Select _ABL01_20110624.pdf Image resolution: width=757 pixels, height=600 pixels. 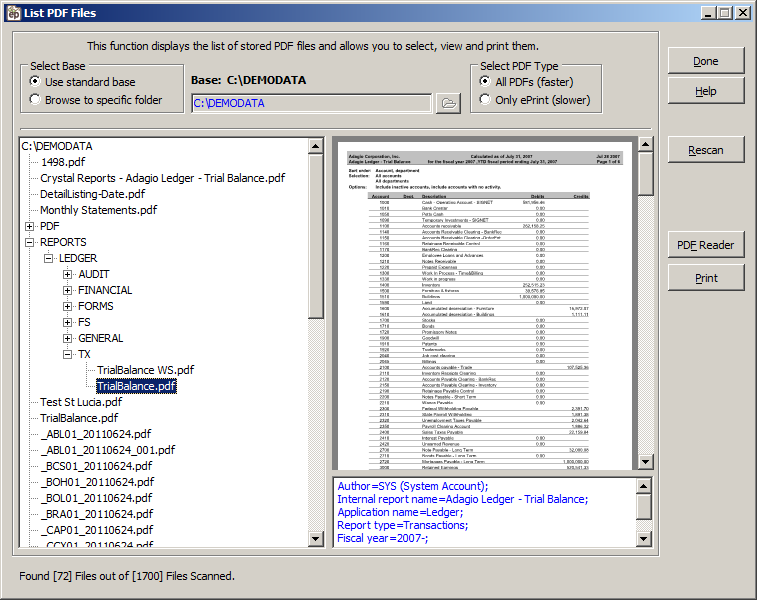point(96,434)
